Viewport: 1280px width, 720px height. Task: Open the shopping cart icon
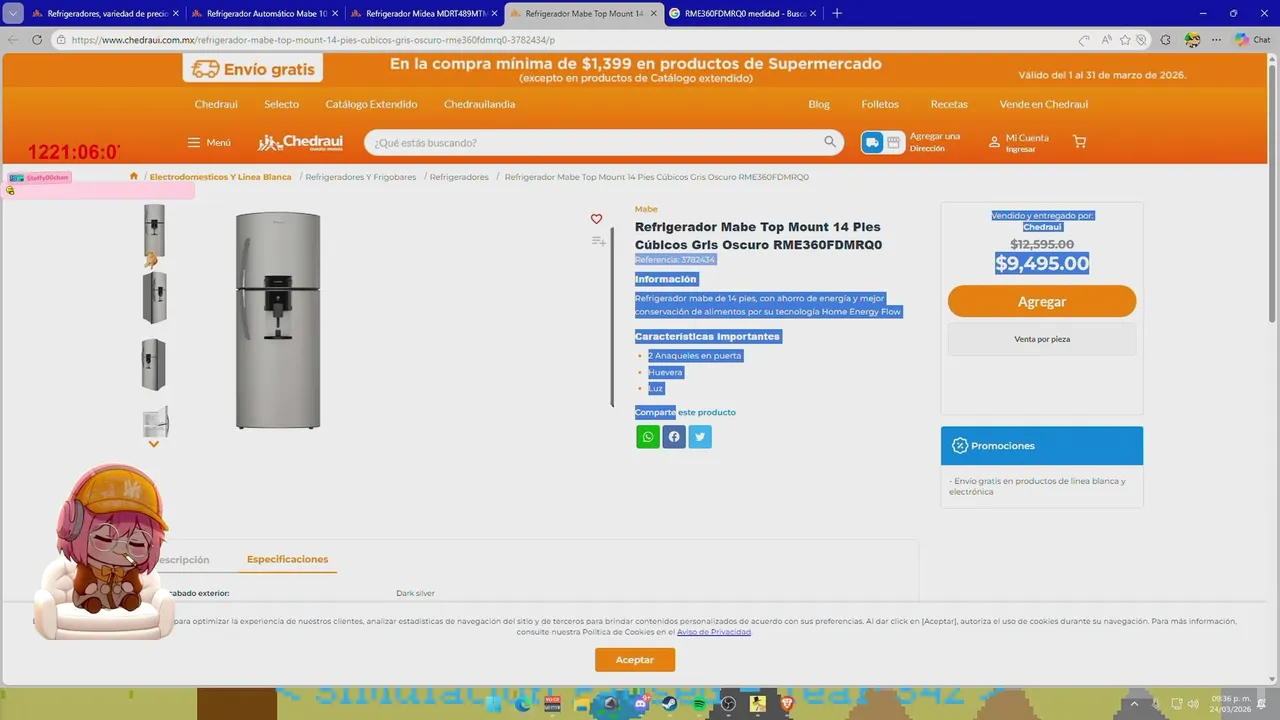point(1079,142)
